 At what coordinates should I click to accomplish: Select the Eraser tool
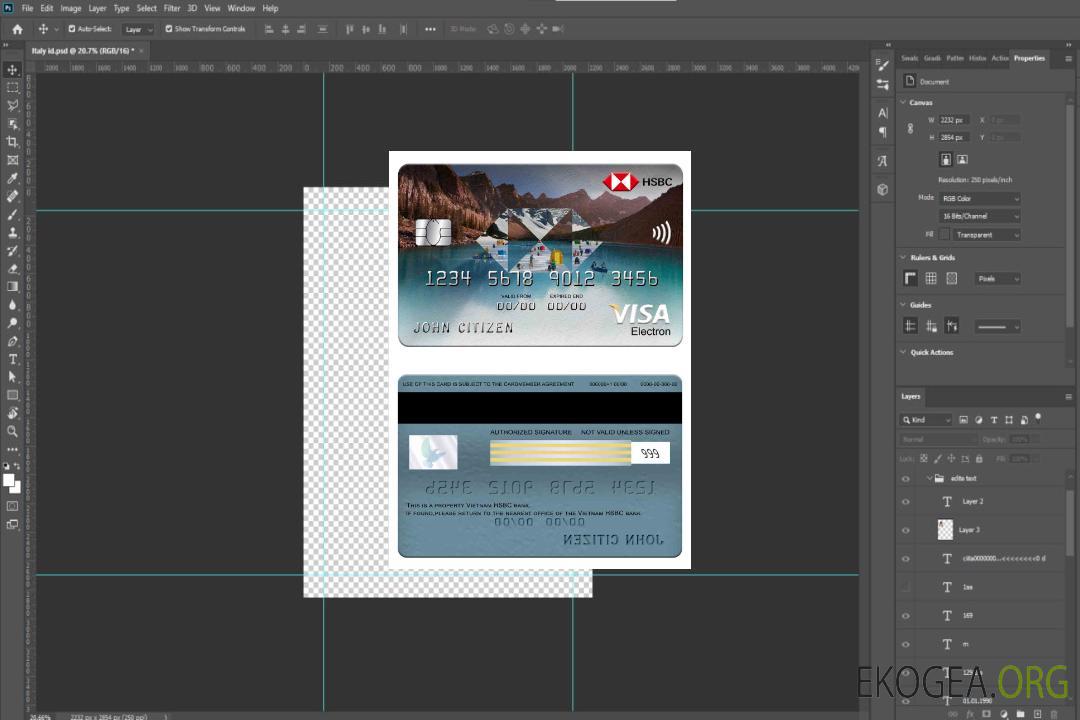12,269
